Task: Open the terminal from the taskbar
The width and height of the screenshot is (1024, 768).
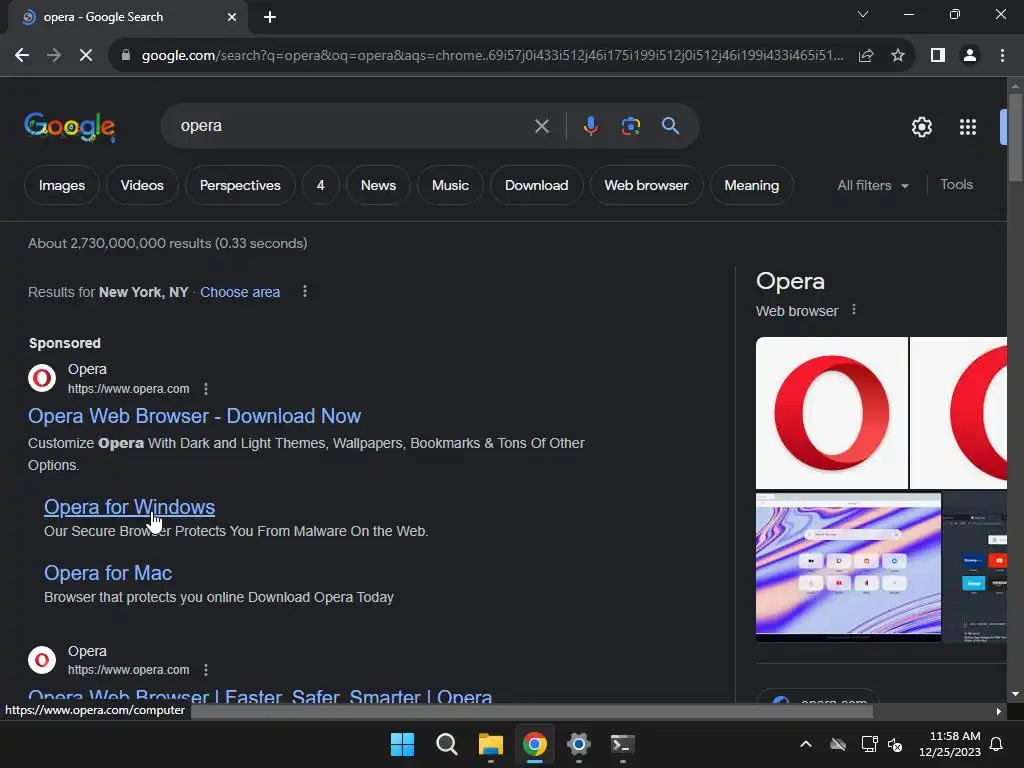Action: pyautogui.click(x=622, y=744)
